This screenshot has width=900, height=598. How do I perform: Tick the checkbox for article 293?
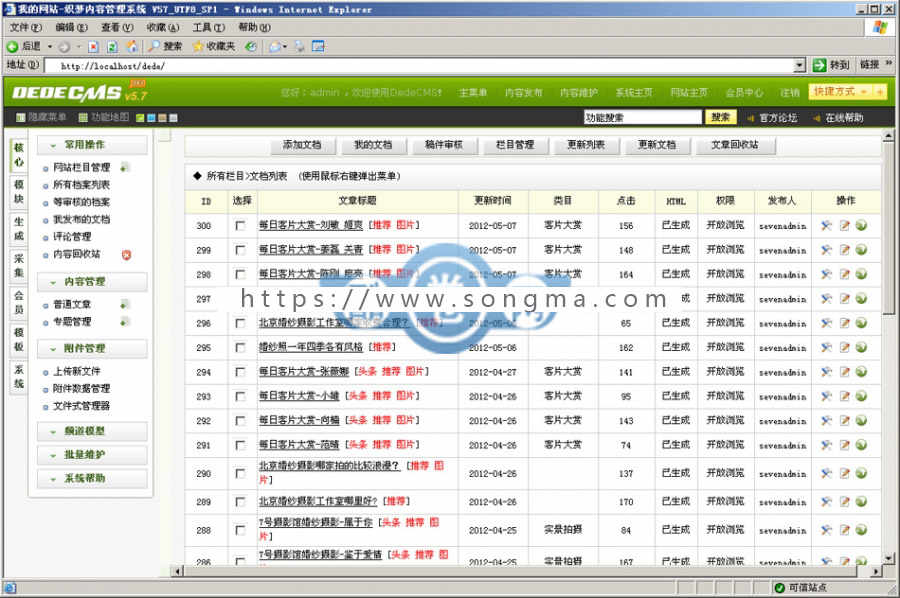point(240,396)
